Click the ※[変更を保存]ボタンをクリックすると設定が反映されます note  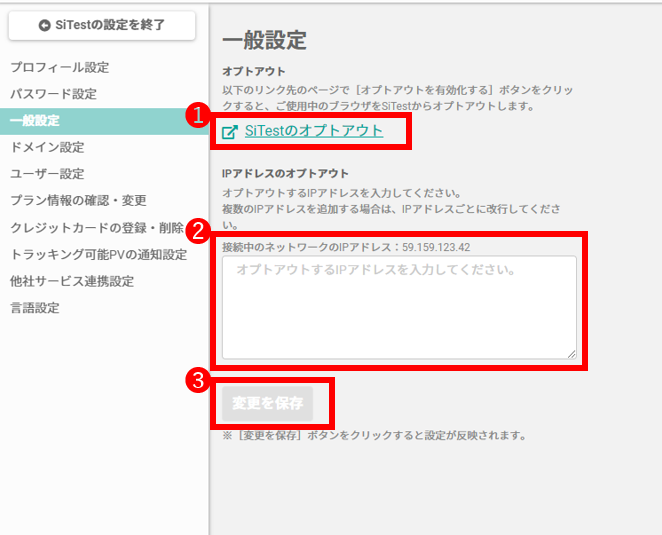click(374, 435)
